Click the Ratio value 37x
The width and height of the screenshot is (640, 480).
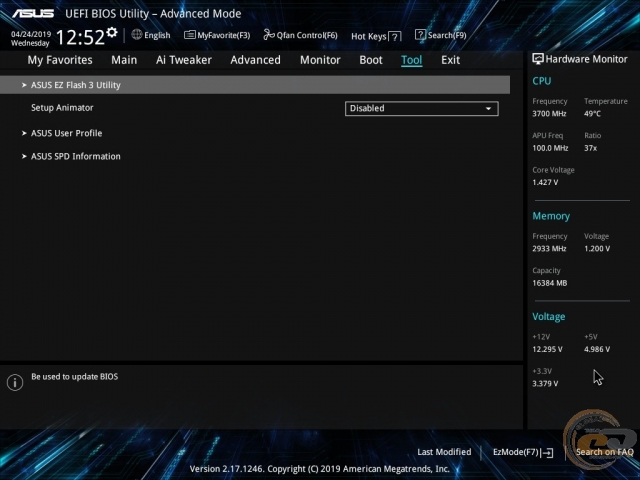pos(591,148)
